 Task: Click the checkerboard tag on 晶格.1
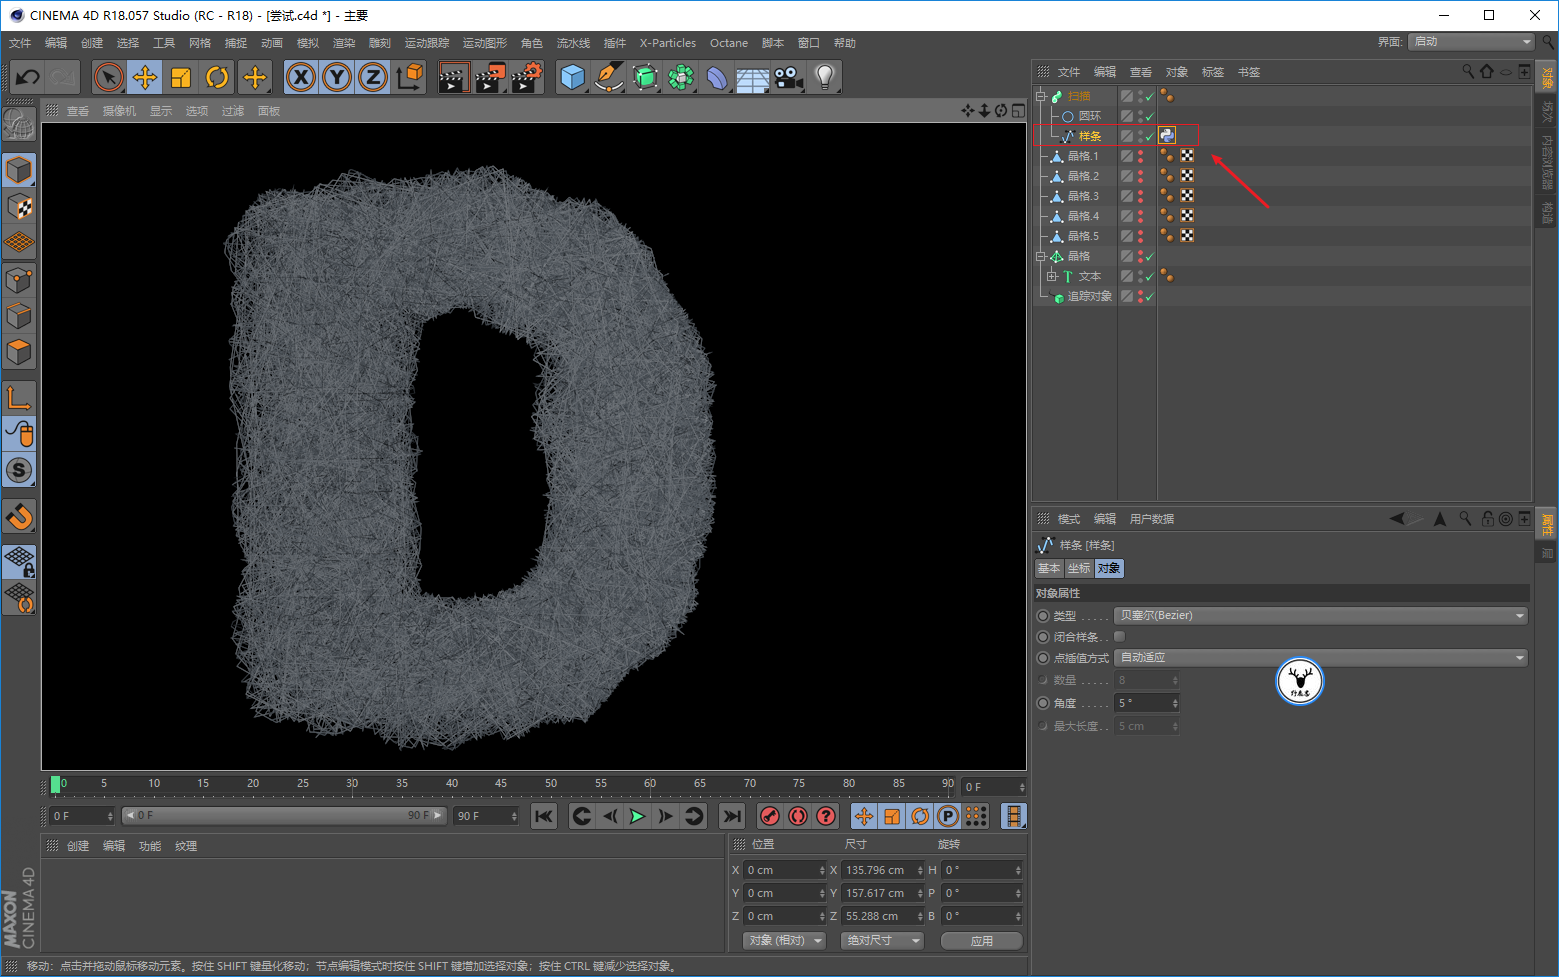tap(1187, 156)
